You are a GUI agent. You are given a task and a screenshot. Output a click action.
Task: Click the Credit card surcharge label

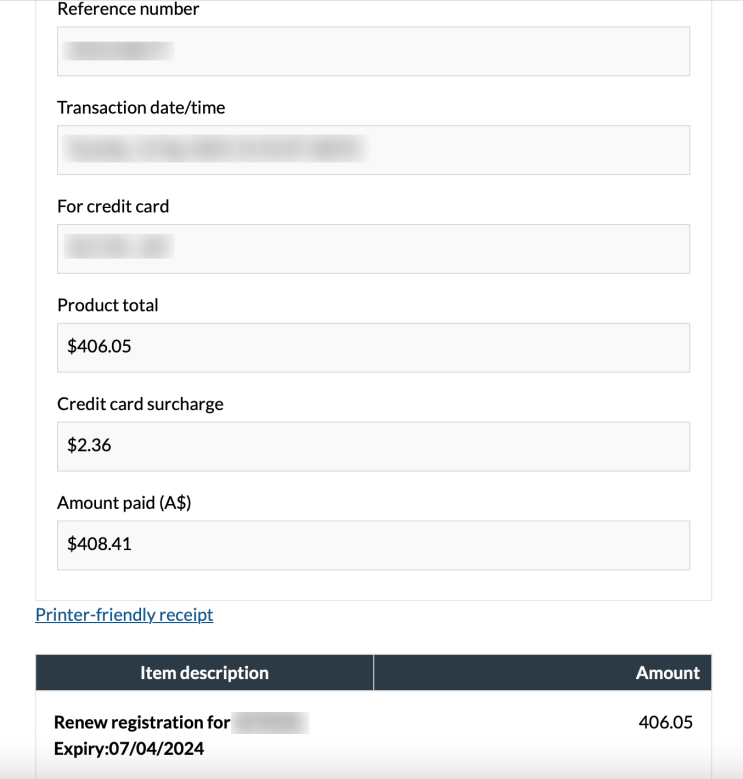pyautogui.click(x=140, y=404)
